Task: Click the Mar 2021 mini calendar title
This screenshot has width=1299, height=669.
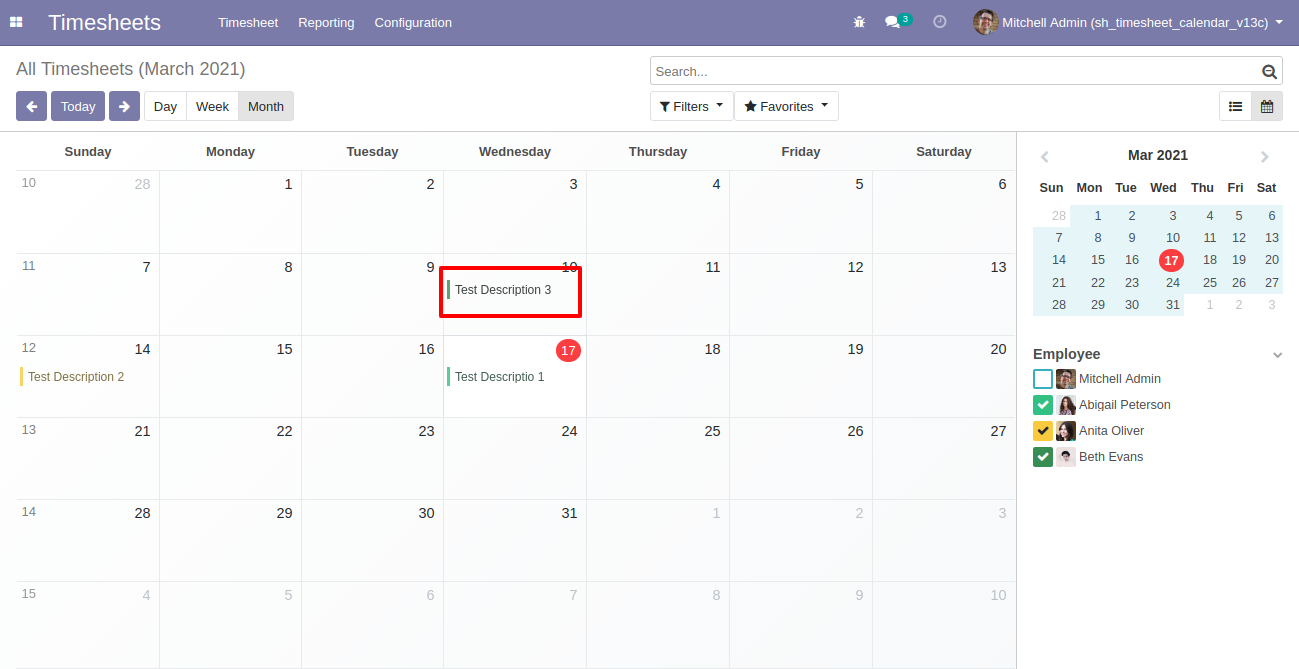Action: 1158,155
